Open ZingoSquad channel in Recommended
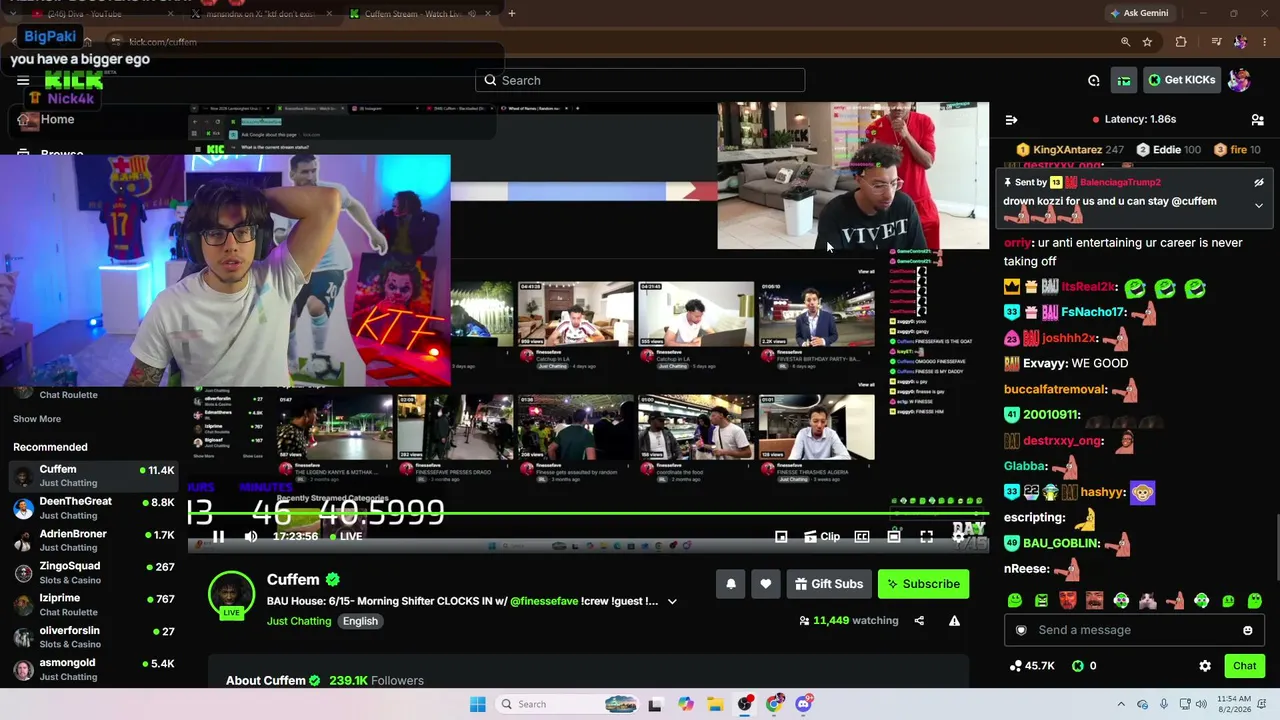 (93, 572)
